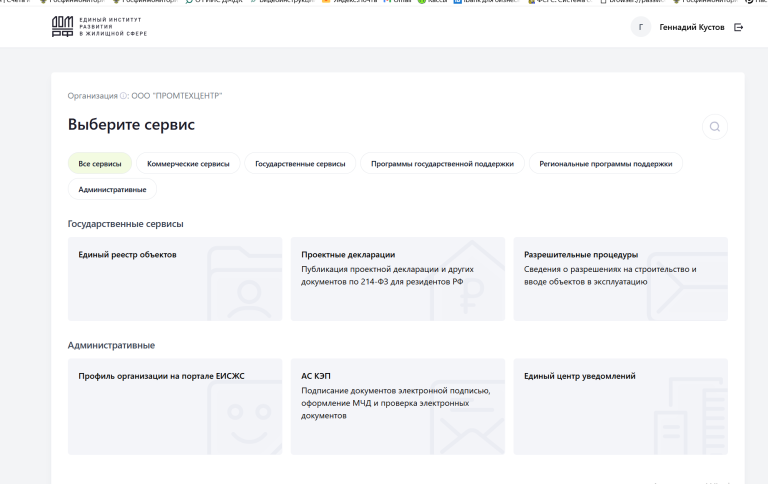Click the Геннадий Кустов username

pos(692,27)
